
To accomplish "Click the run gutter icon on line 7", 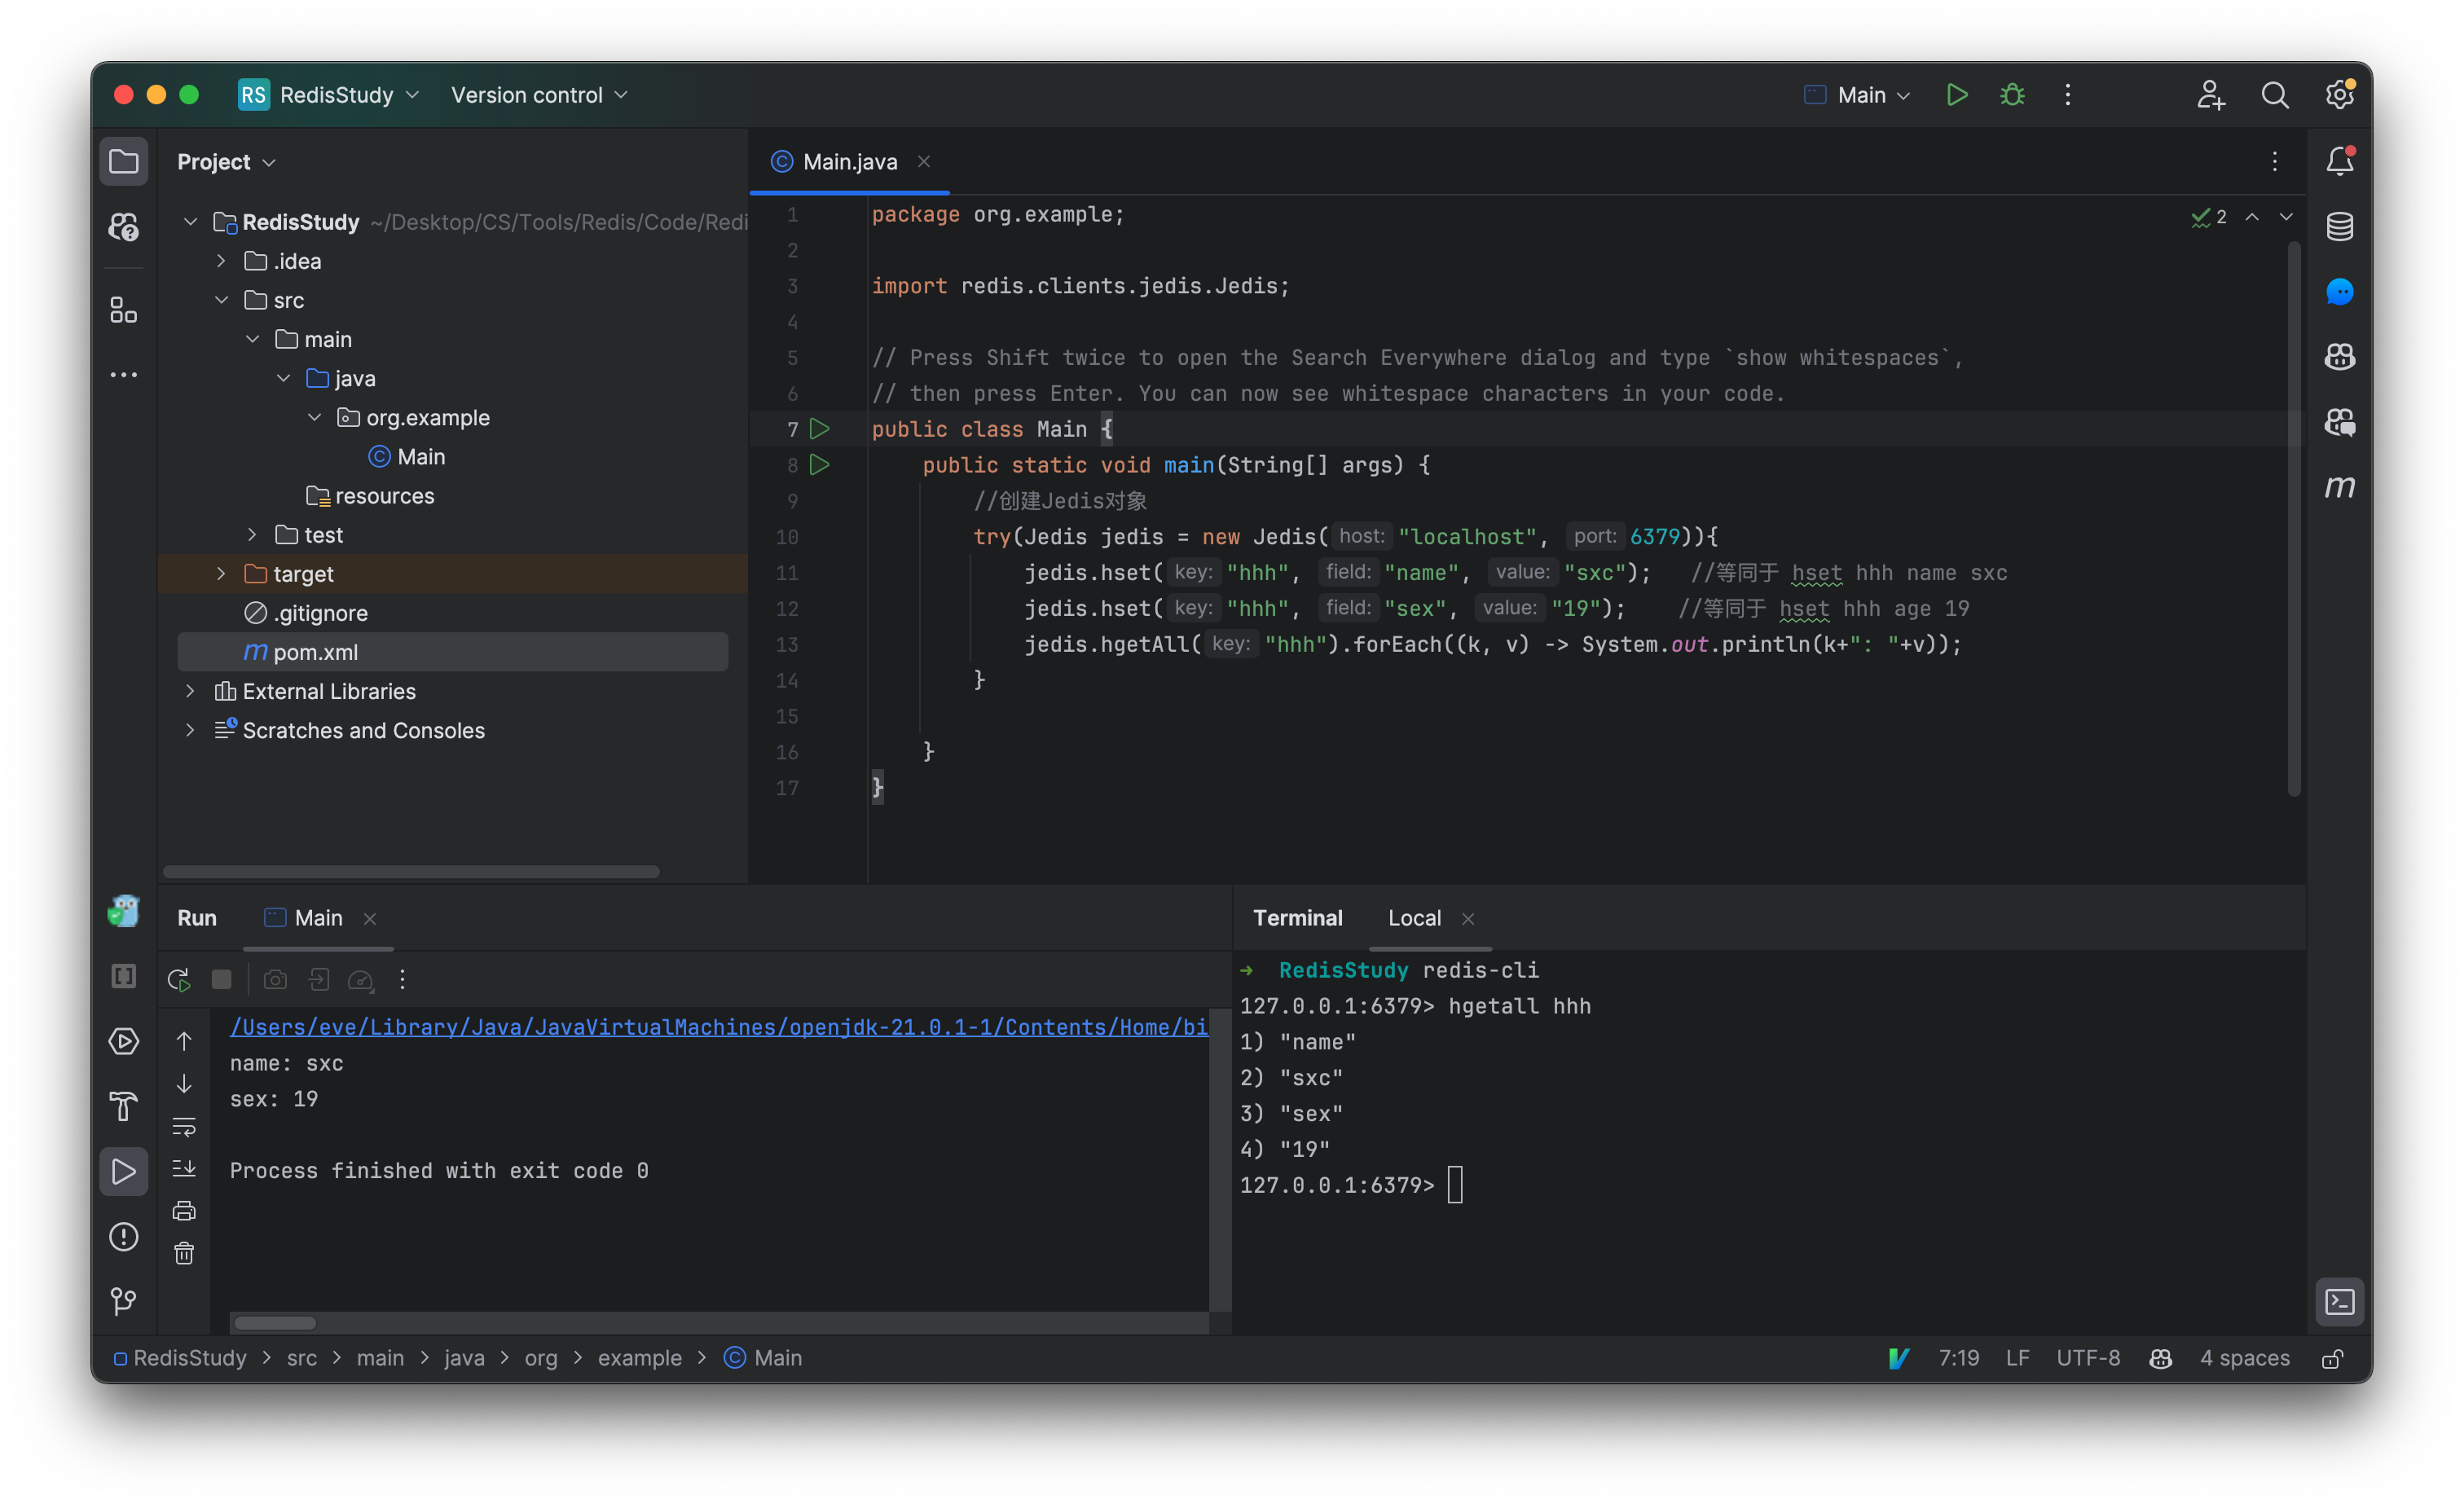I will pos(819,429).
